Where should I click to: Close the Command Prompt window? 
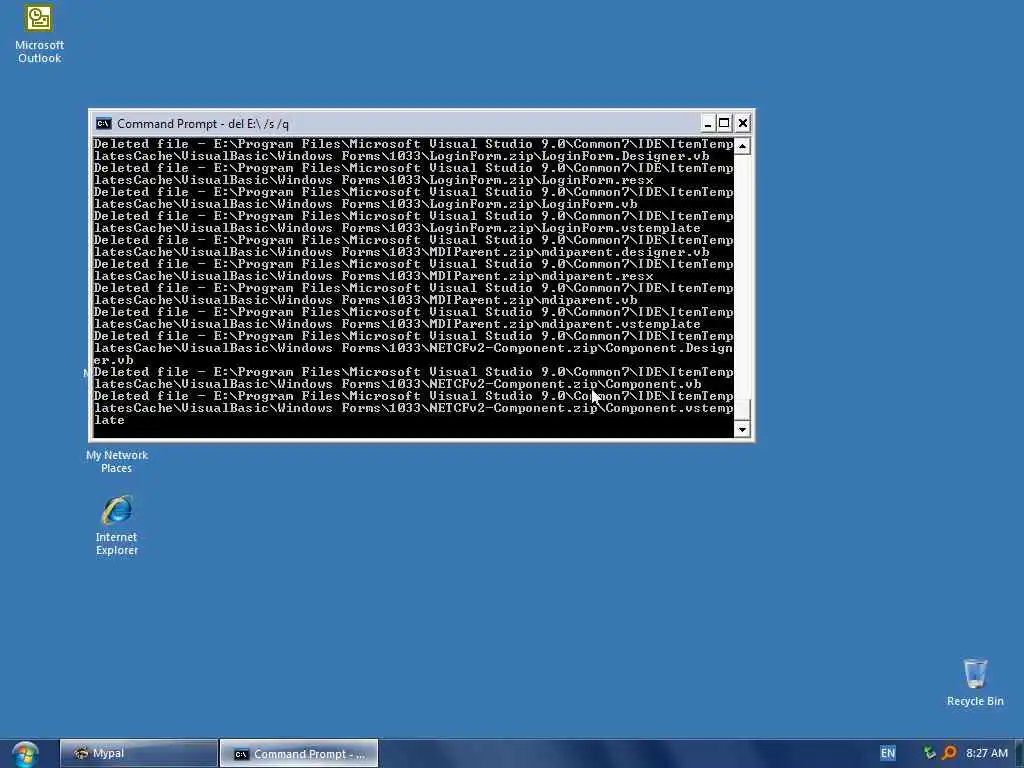[743, 123]
